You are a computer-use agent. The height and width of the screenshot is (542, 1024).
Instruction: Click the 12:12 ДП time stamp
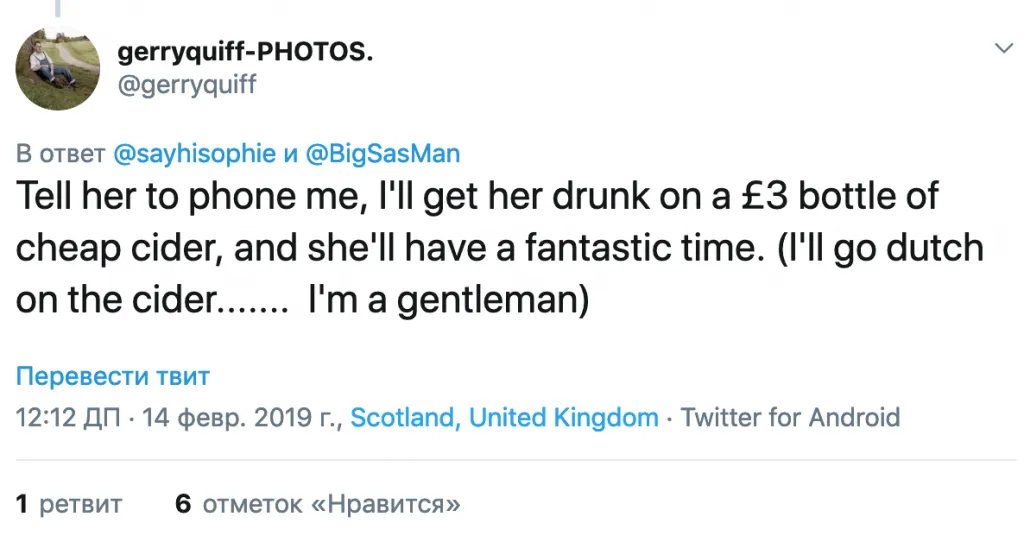(71, 417)
